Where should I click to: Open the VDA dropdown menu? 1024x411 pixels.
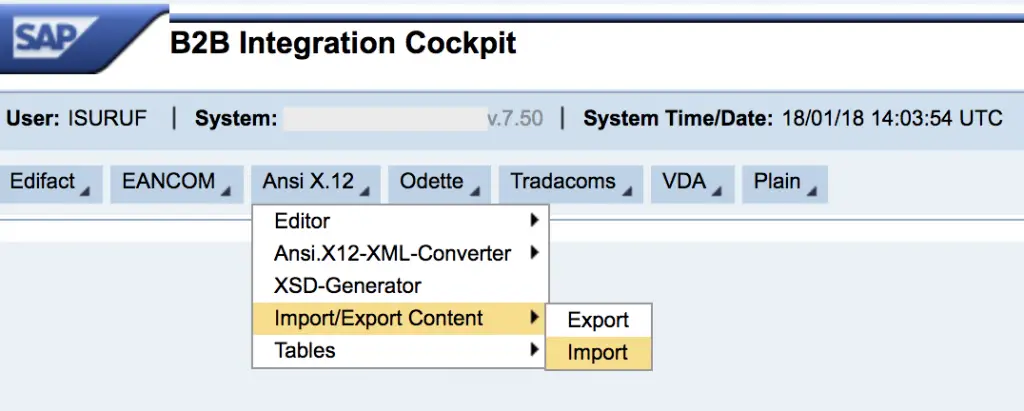point(693,184)
